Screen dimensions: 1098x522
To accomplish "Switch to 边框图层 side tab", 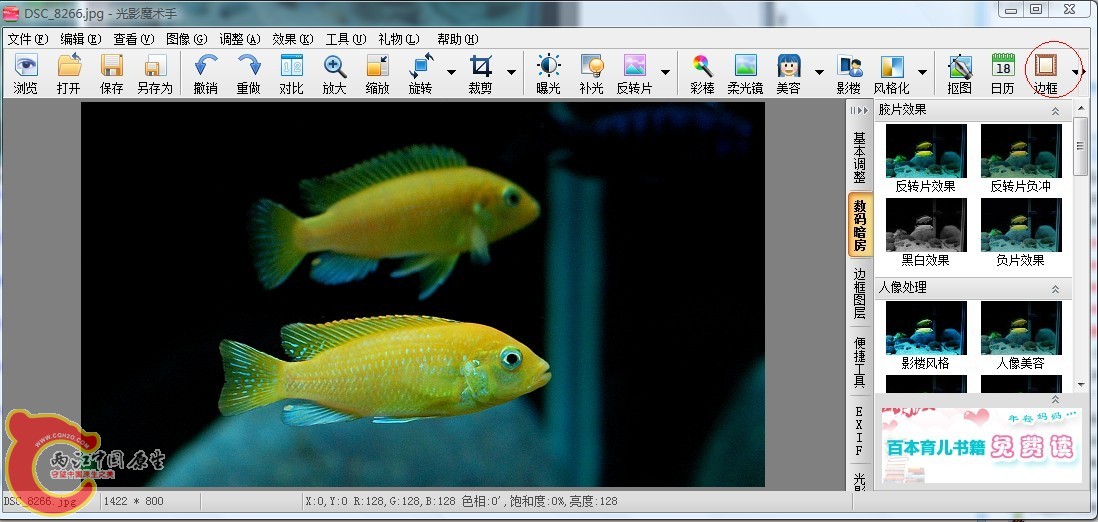I will 859,294.
